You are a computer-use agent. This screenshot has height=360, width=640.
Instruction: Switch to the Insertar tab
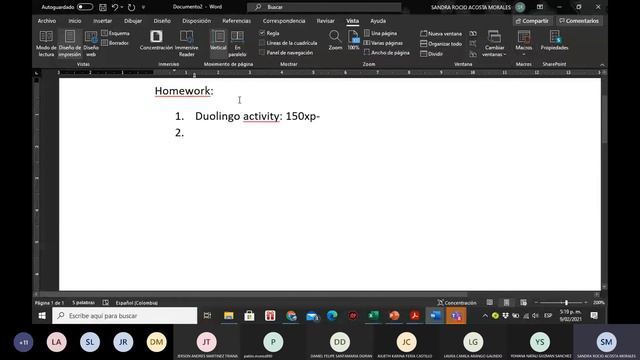[102, 21]
